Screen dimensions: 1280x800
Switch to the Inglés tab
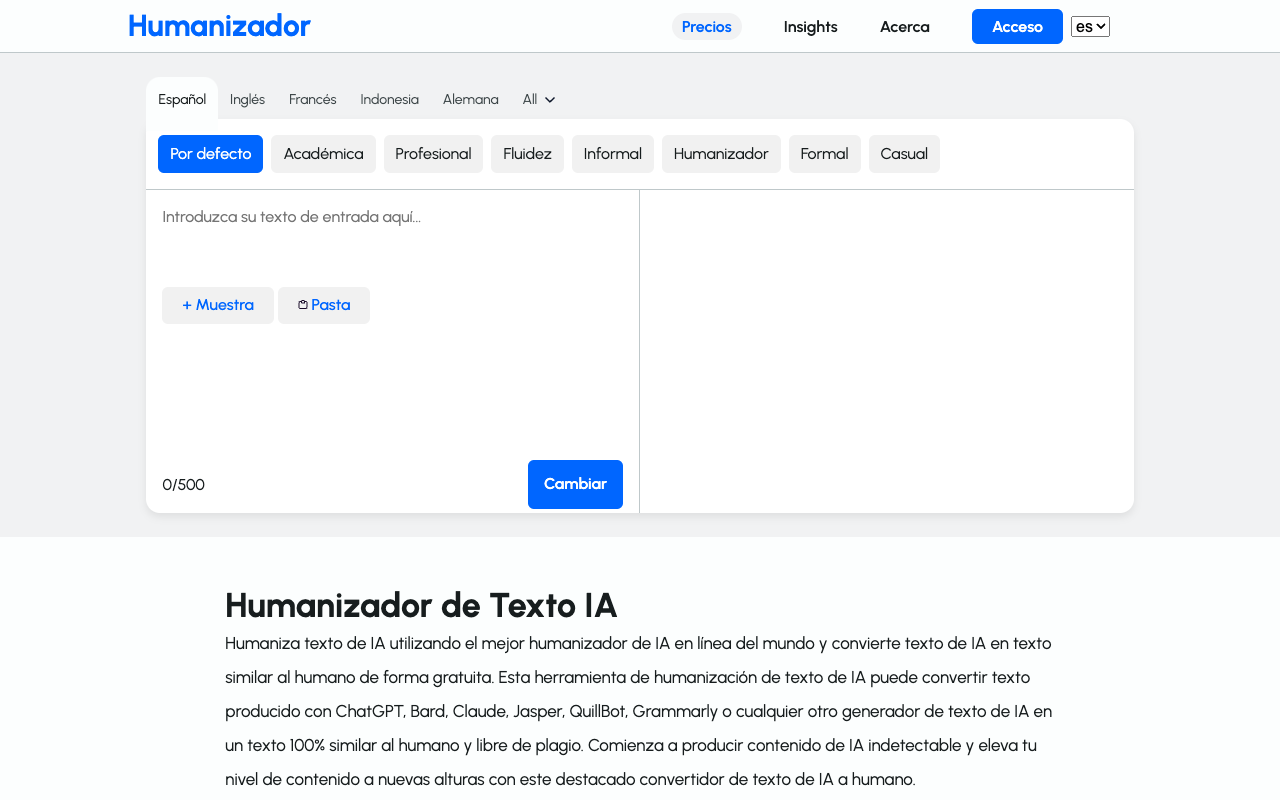tap(247, 99)
